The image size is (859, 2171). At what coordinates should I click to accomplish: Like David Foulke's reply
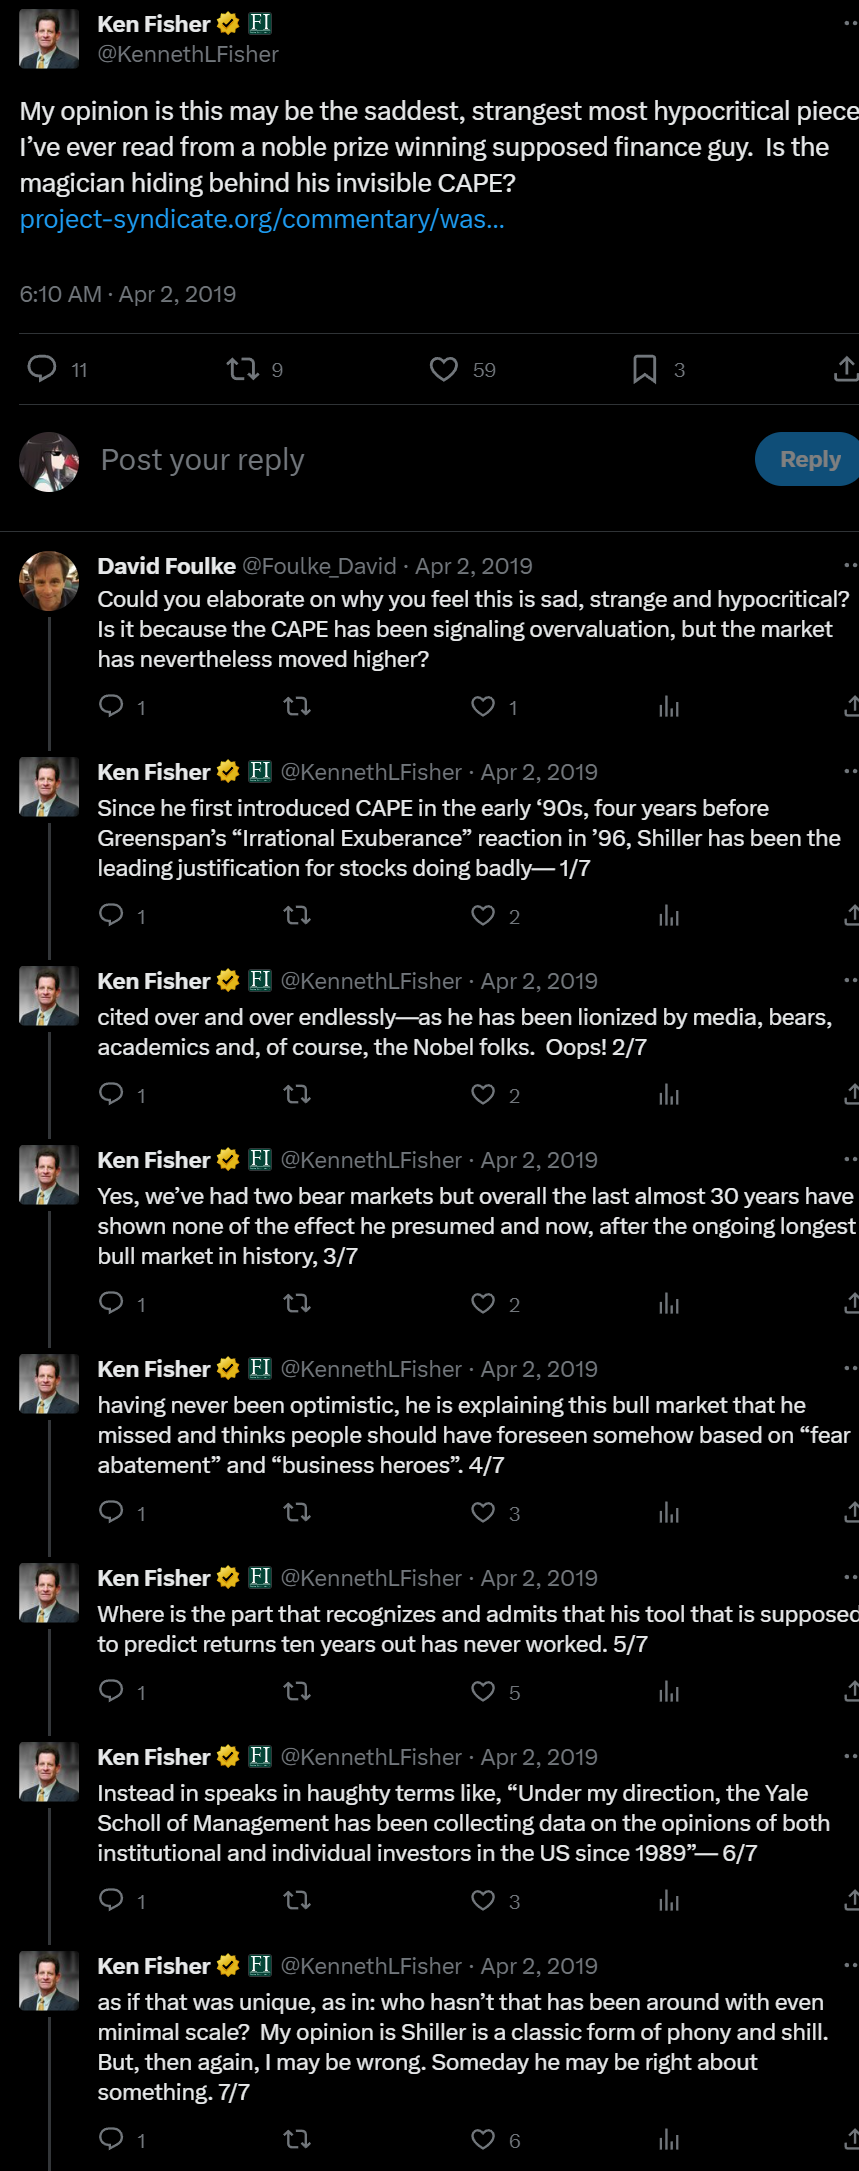click(x=483, y=706)
